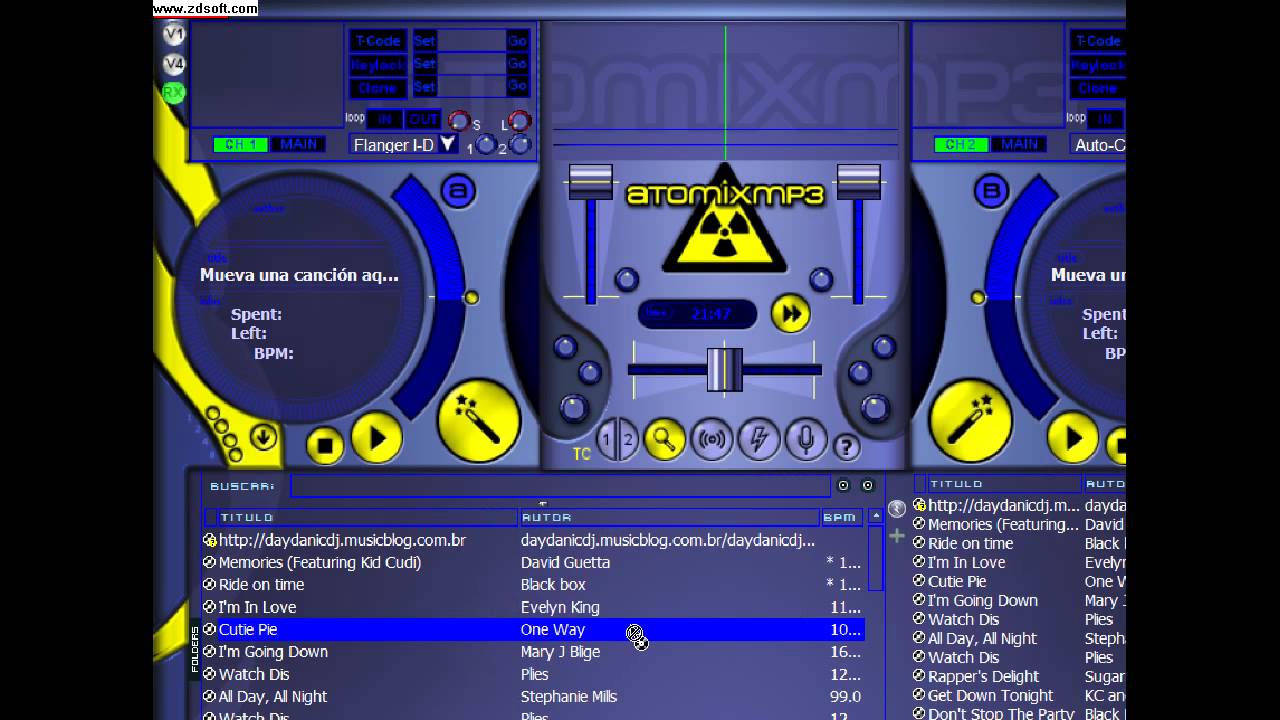Viewport: 1280px width, 720px height.
Task: Click the magic wand auto-sync on deck B
Action: [970, 420]
